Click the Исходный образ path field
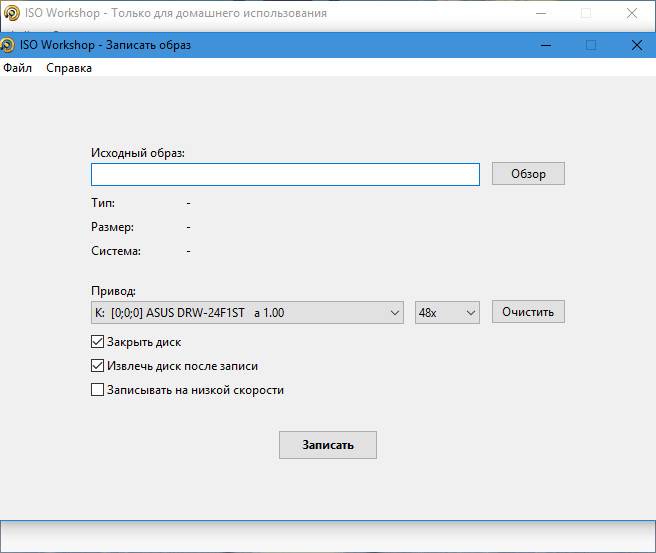The image size is (656, 553). tap(285, 174)
